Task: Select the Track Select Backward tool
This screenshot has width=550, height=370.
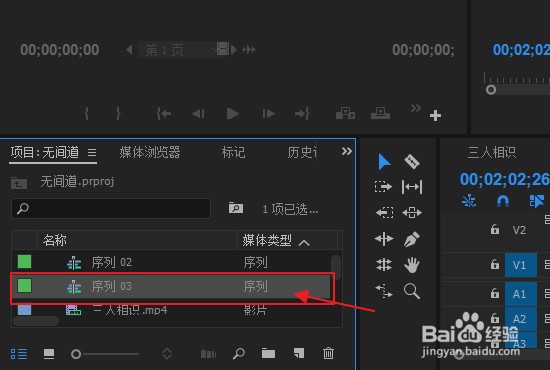Action: pos(384,213)
